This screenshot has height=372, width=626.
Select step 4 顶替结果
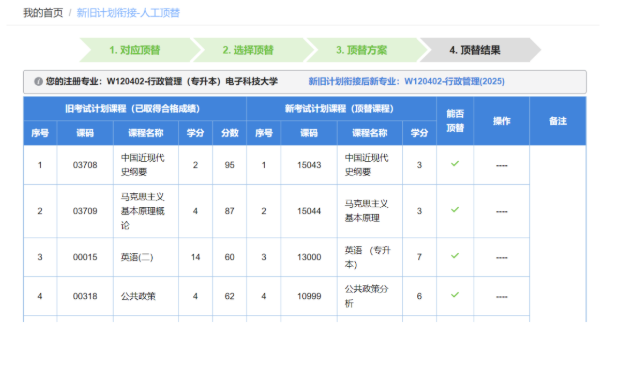pyautogui.click(x=475, y=50)
